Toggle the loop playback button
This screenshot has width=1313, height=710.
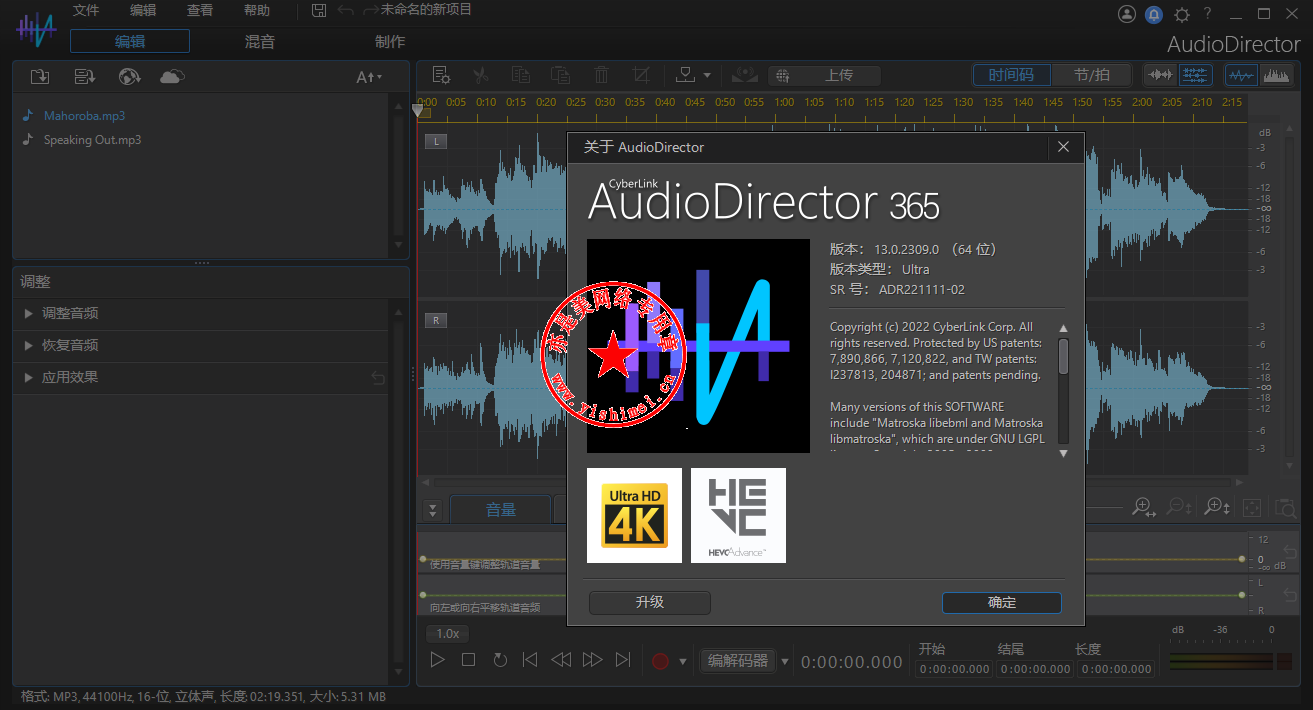click(x=500, y=660)
